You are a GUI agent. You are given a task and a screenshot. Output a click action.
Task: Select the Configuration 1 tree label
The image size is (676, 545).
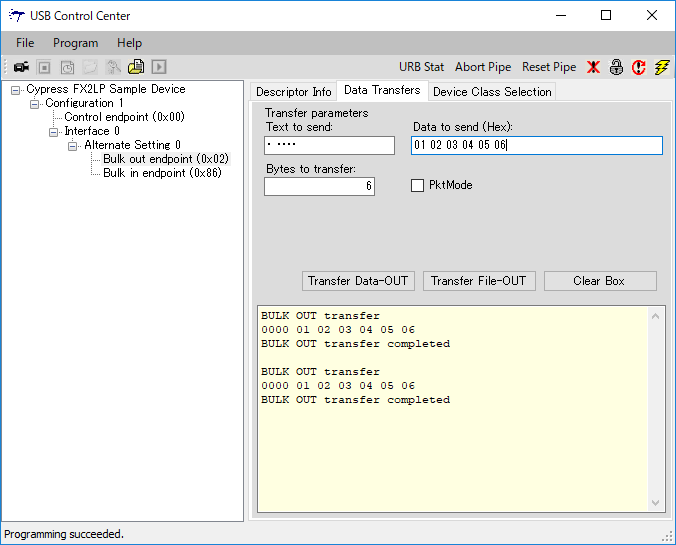(84, 103)
